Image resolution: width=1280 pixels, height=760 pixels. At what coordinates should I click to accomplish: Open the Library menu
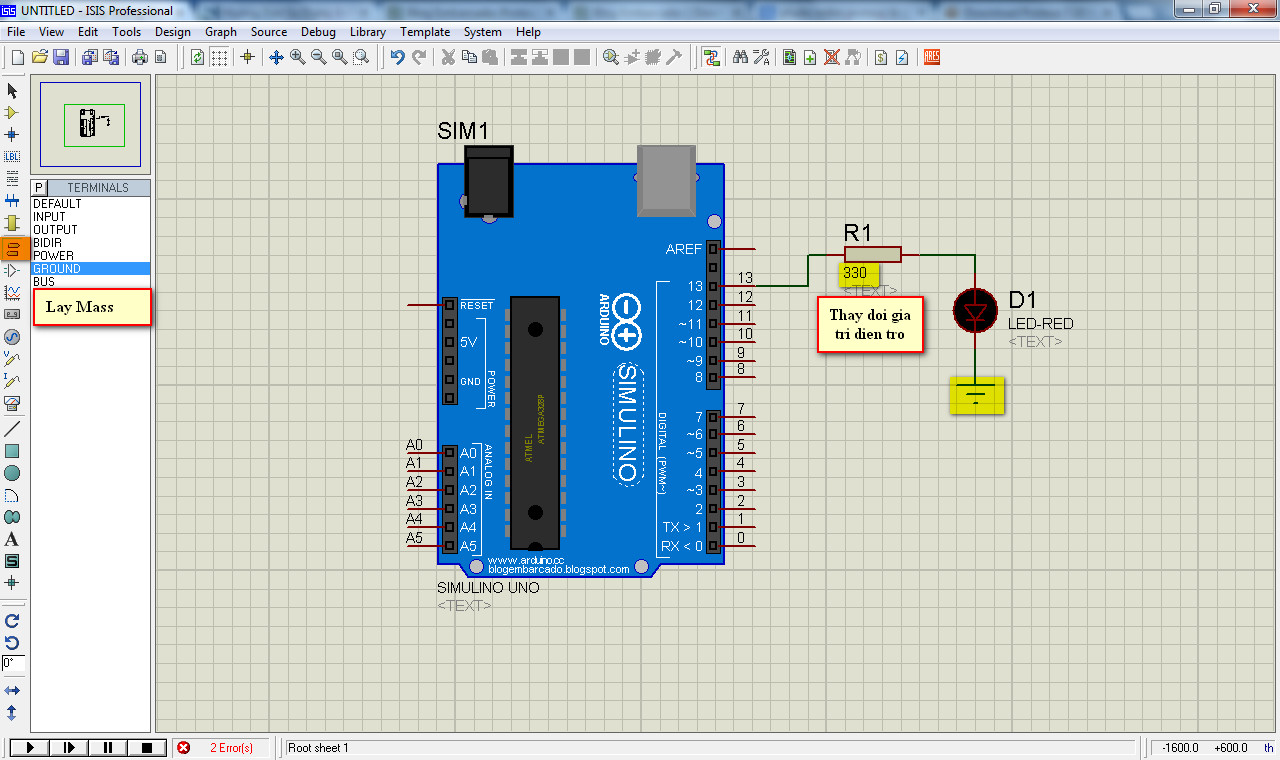(367, 32)
